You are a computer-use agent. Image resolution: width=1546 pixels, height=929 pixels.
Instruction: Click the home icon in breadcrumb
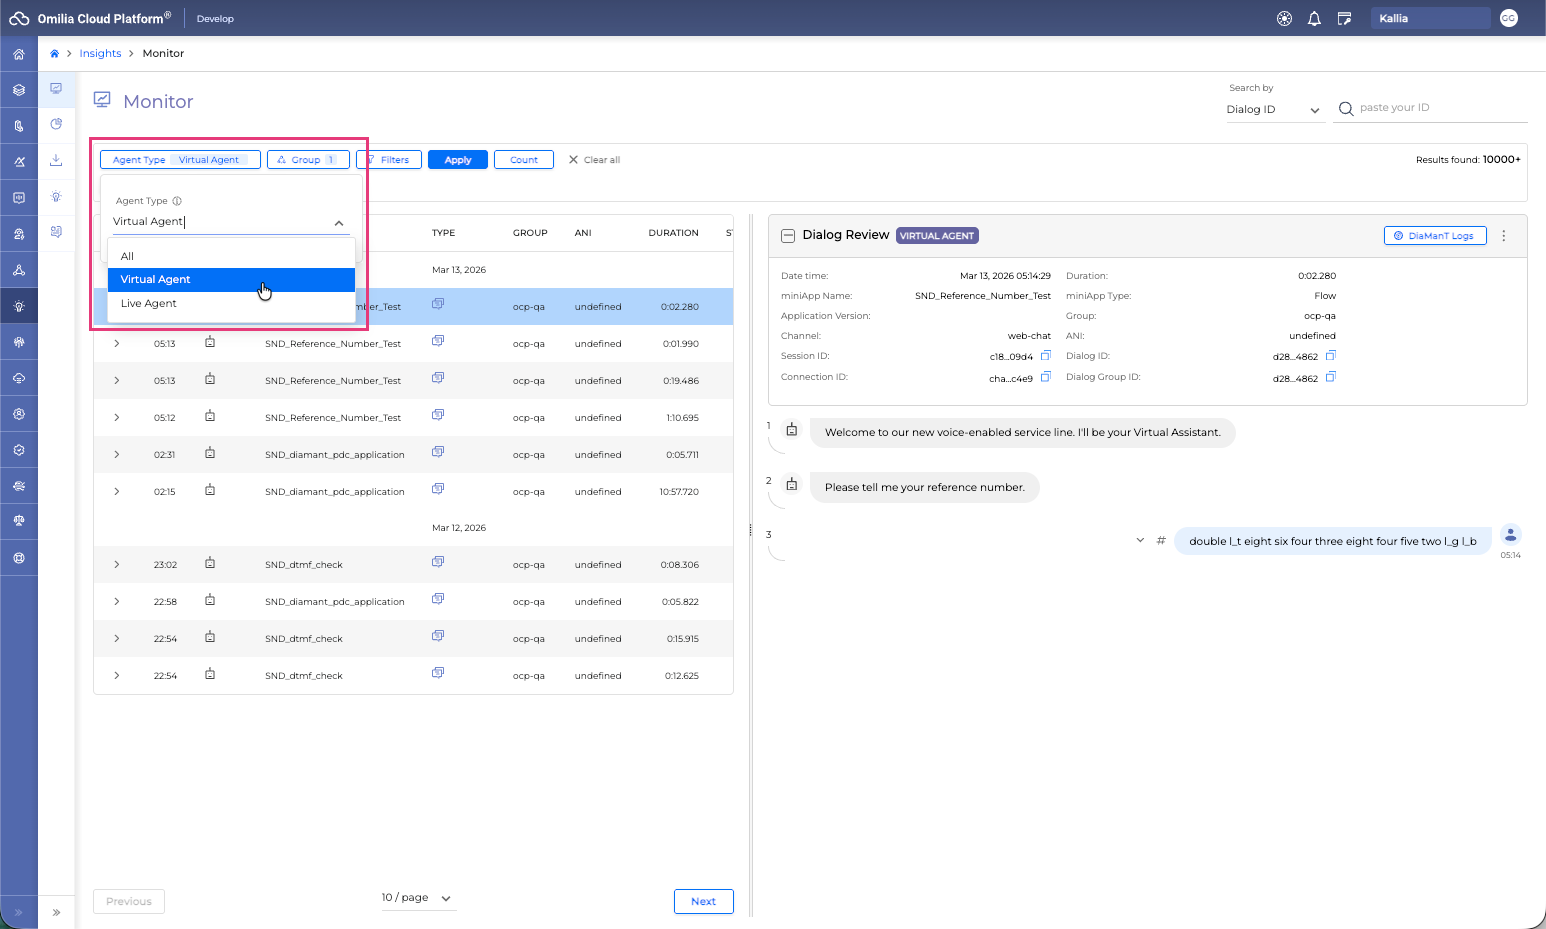pyautogui.click(x=54, y=54)
